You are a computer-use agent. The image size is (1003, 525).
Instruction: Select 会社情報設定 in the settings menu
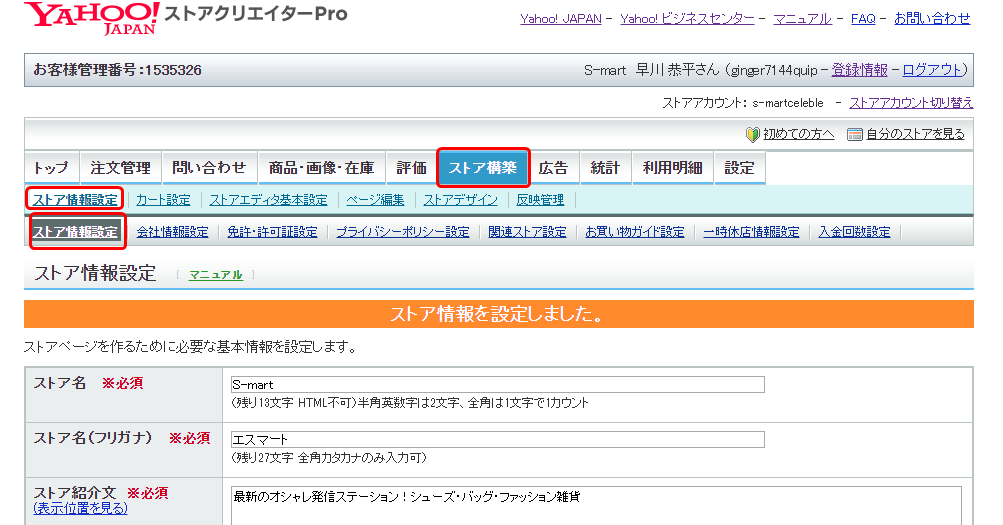click(172, 232)
